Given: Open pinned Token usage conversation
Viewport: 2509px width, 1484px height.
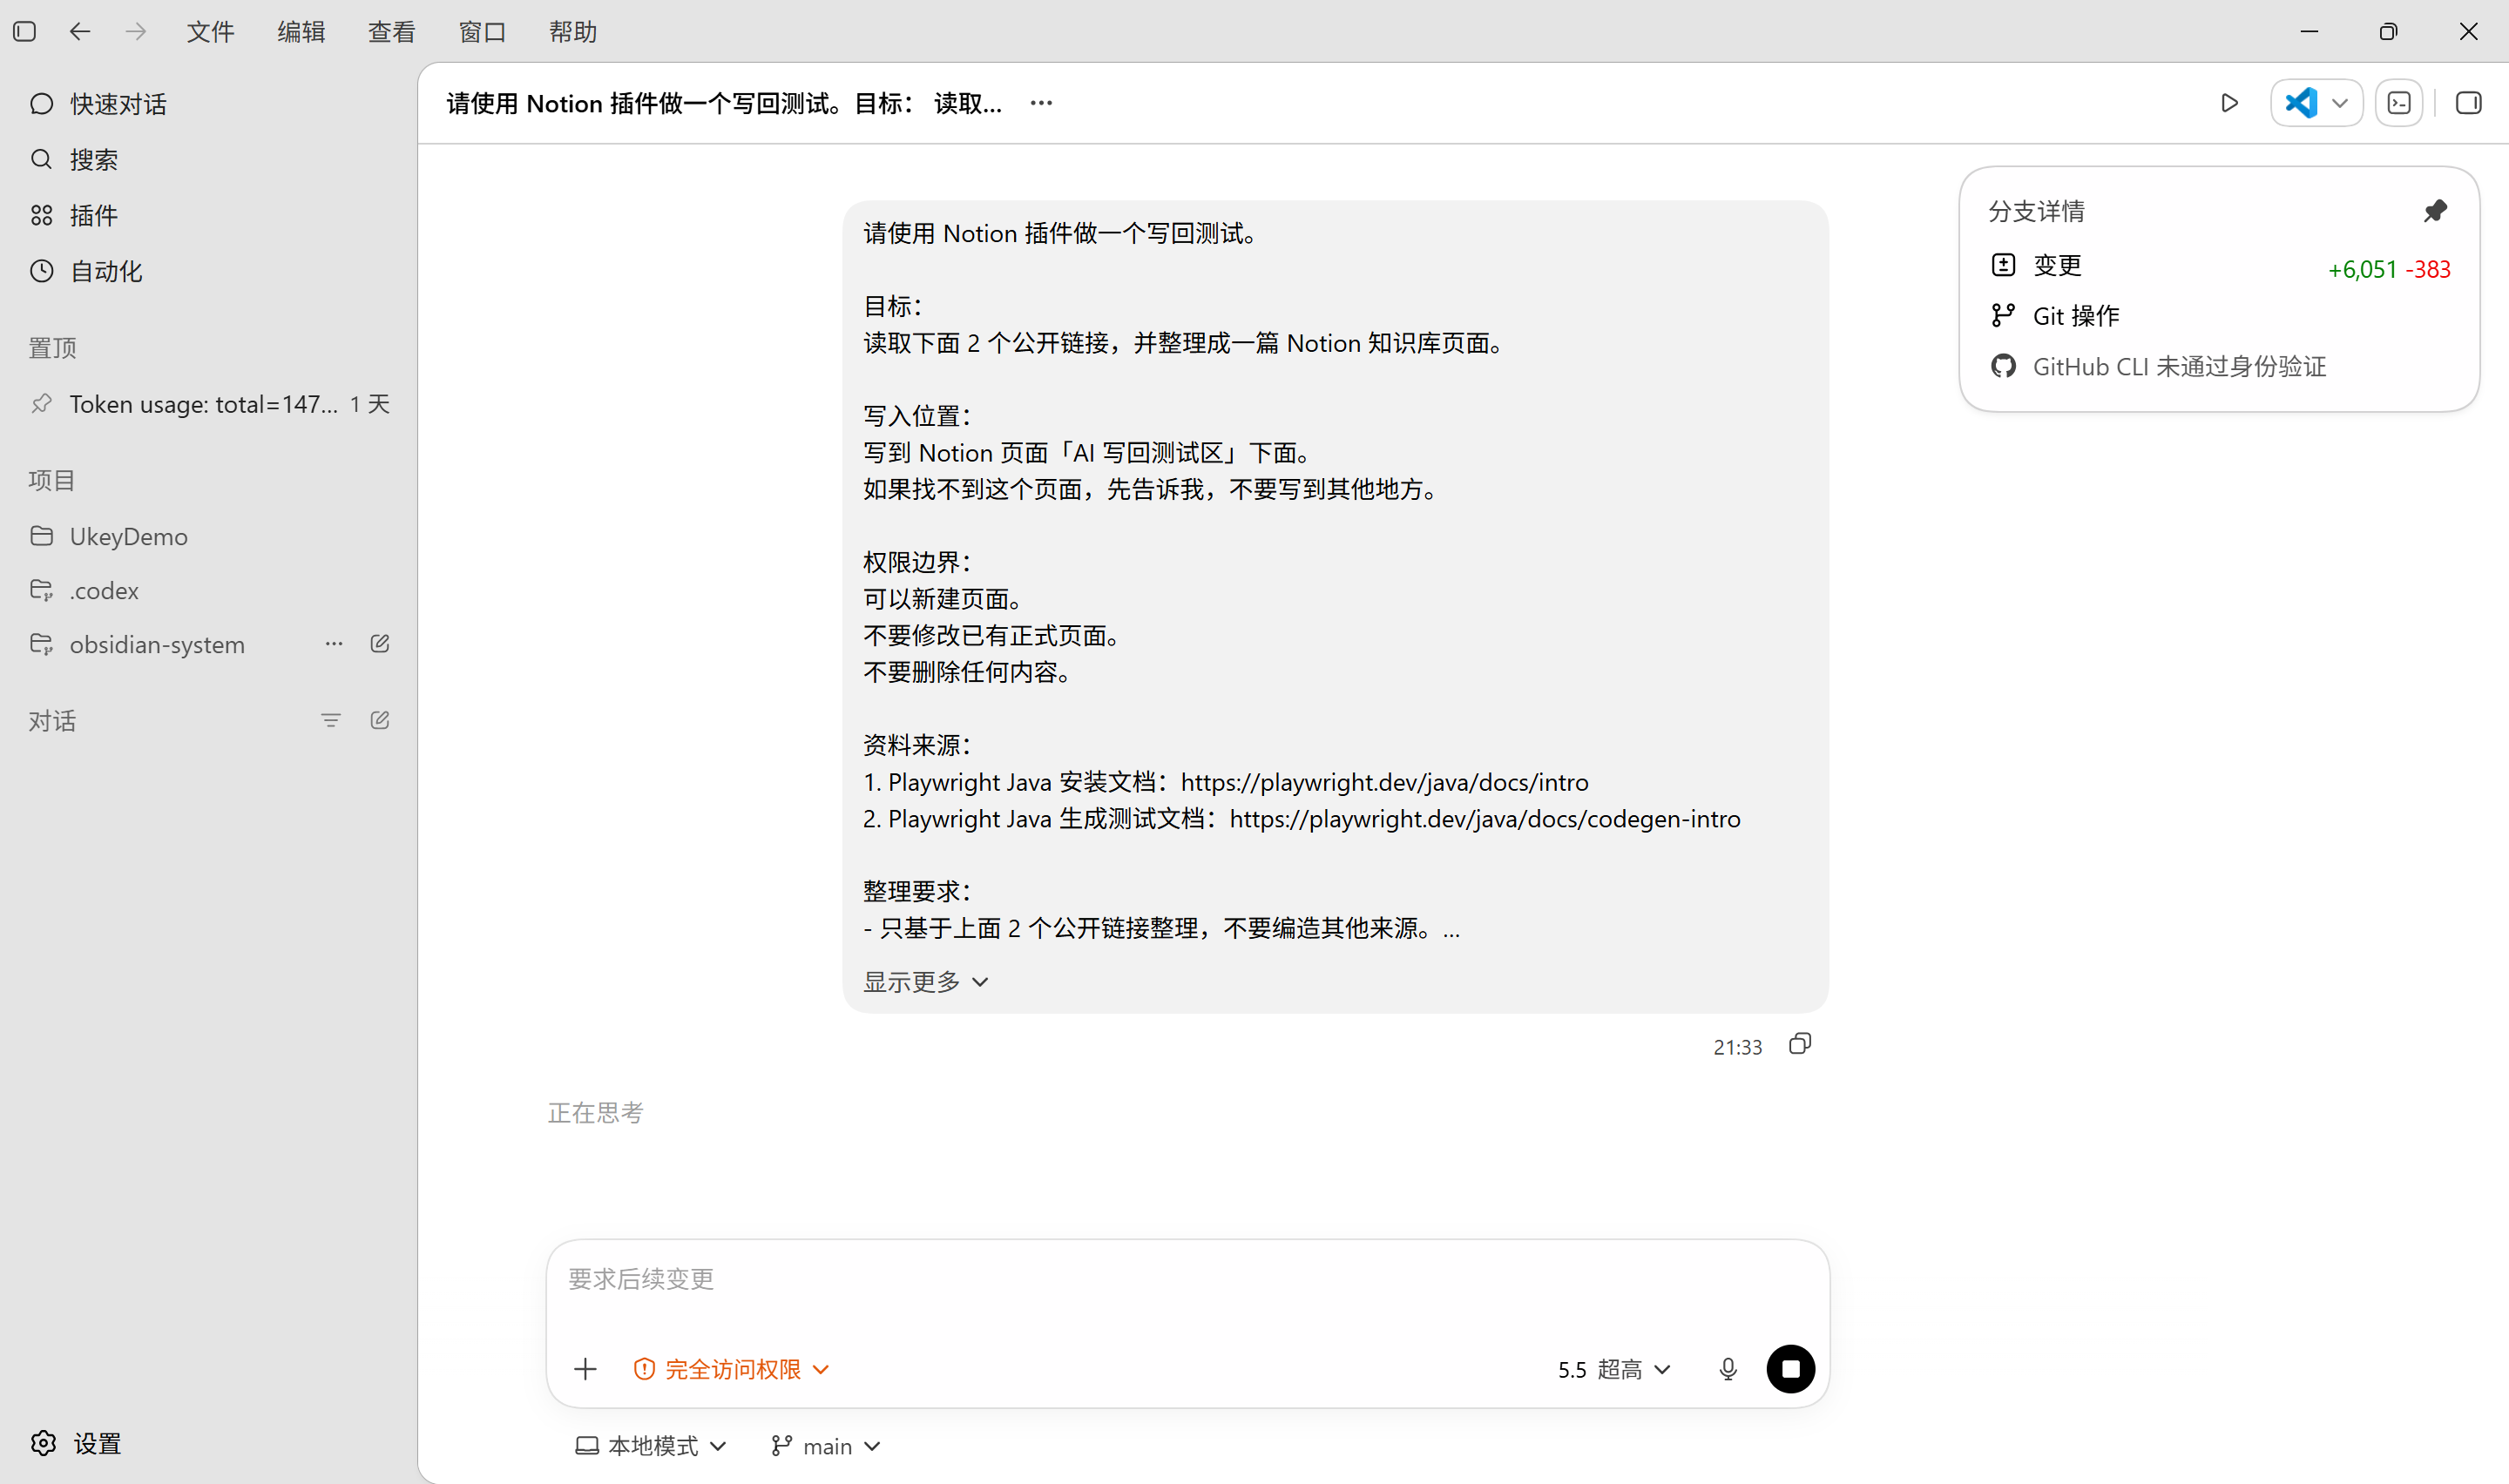Looking at the screenshot, I should click(x=208, y=404).
